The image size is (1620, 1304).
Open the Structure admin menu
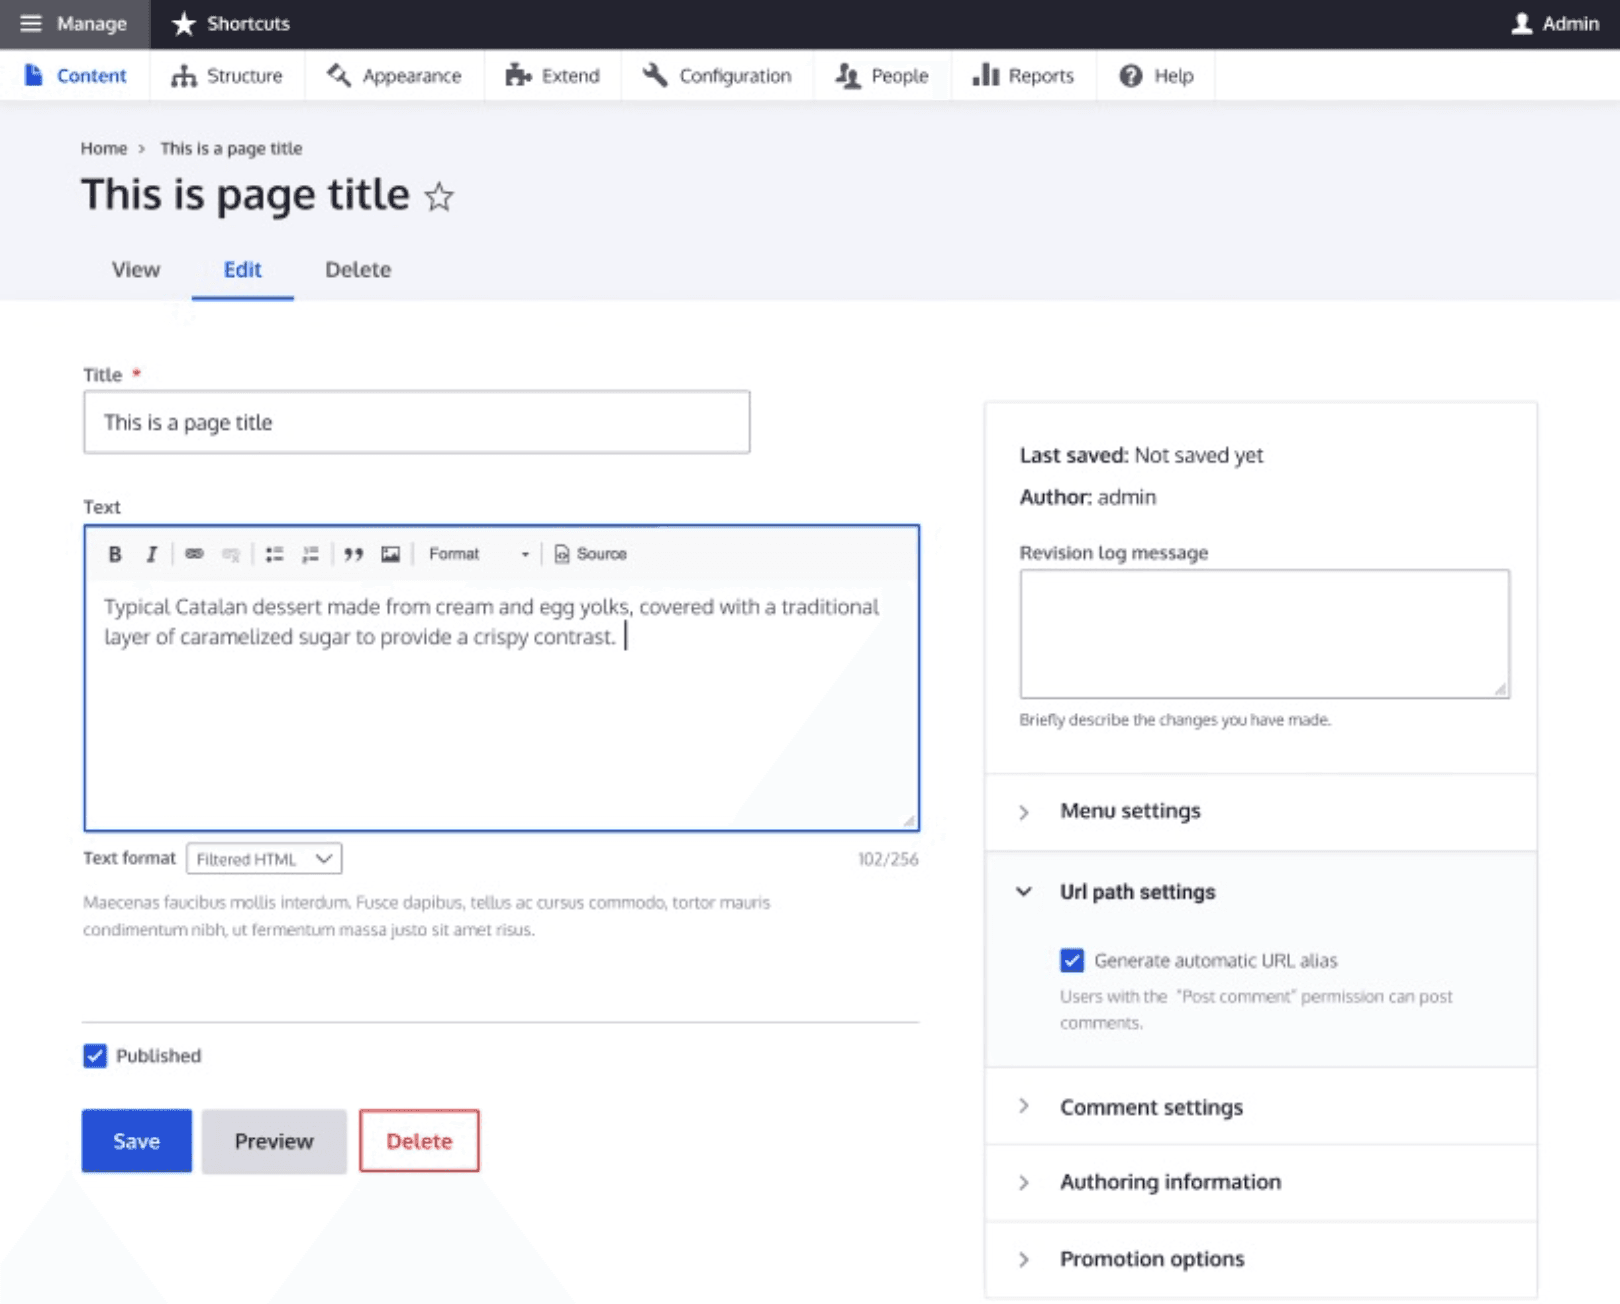[x=227, y=76]
